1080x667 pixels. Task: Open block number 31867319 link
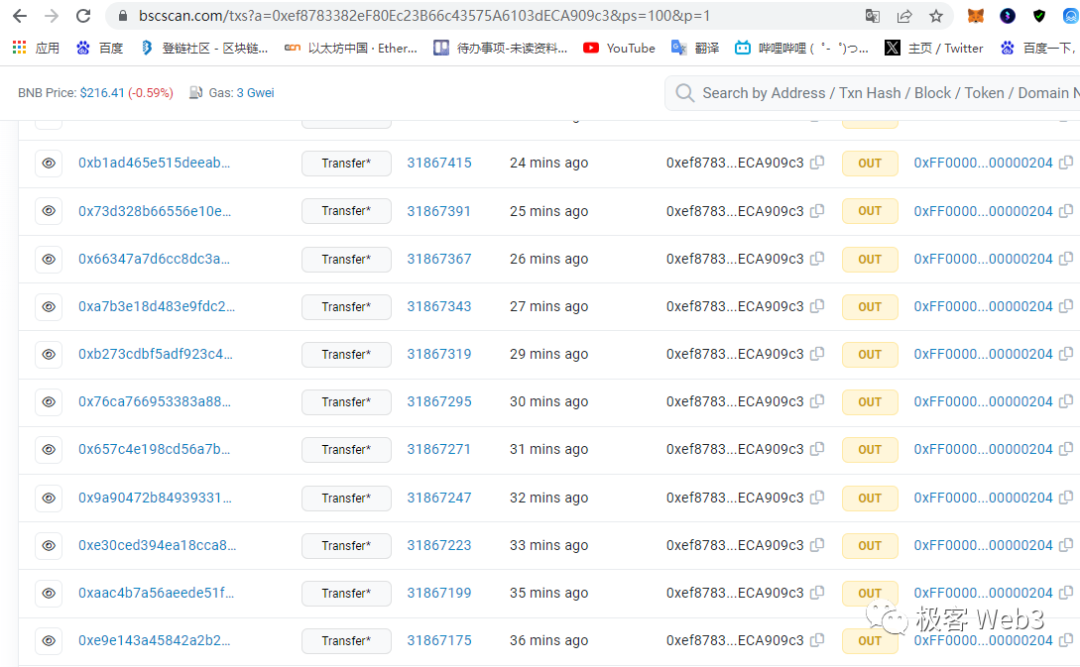pyautogui.click(x=439, y=354)
